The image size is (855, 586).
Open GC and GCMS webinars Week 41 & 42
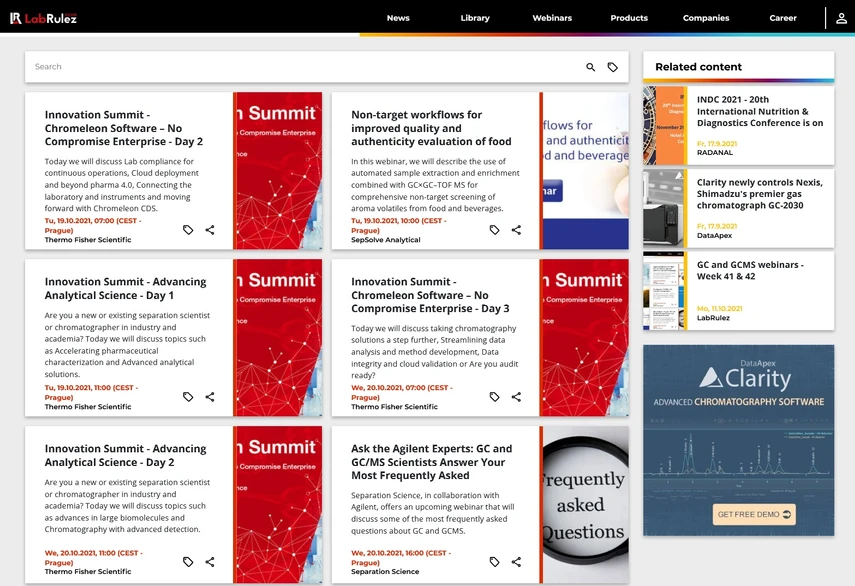pos(750,270)
